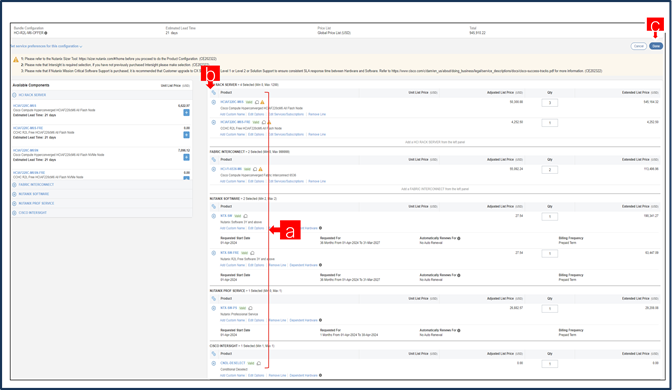Add the All Flash NVMe Node component
This screenshot has height=390, width=672.
click(x=186, y=157)
